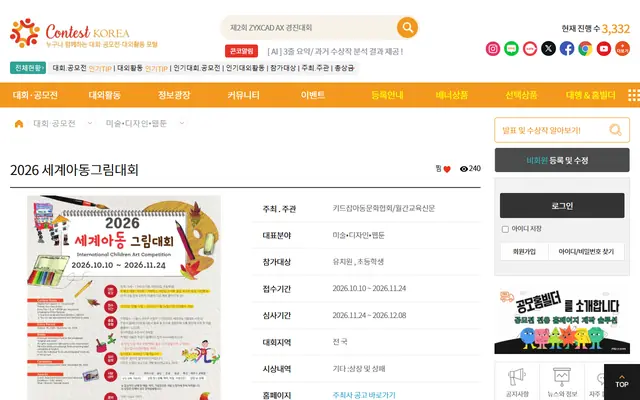Viewport: 640px width, 400px height.
Task: Click the 인기대외활동 link
Action: (245, 68)
